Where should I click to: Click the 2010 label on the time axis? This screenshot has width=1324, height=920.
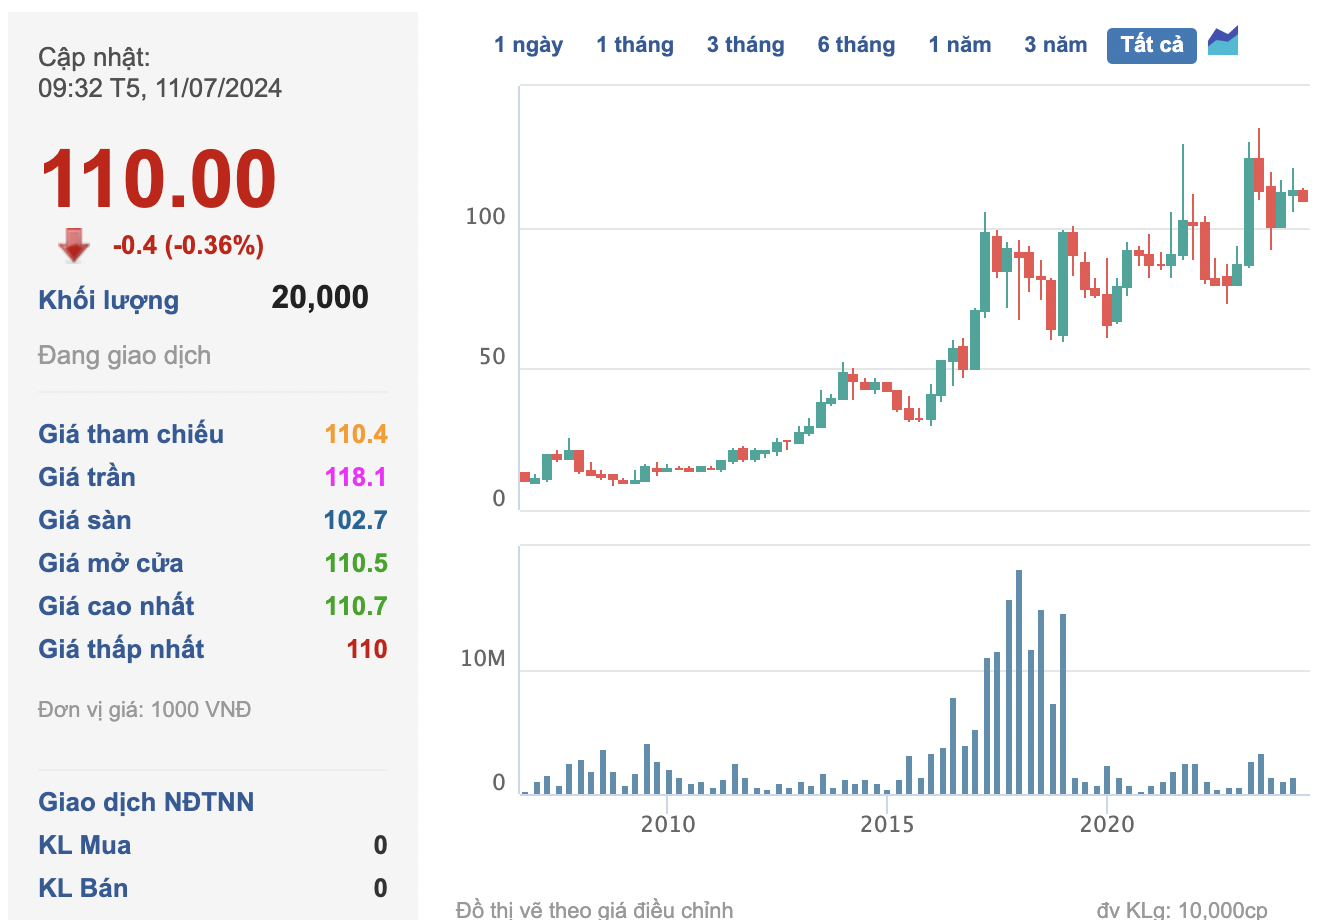click(x=667, y=824)
